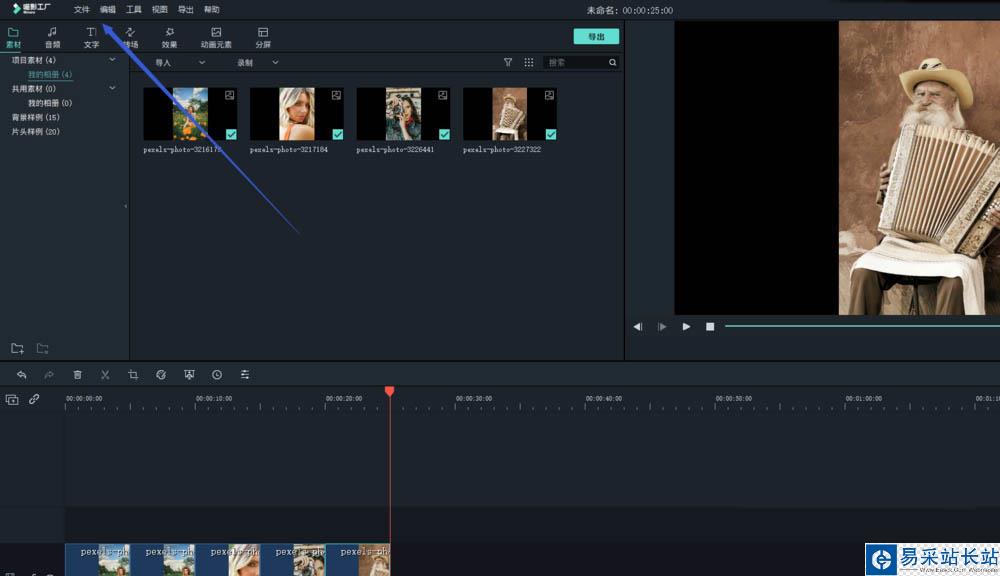Click the Split scissors icon

click(x=105, y=375)
